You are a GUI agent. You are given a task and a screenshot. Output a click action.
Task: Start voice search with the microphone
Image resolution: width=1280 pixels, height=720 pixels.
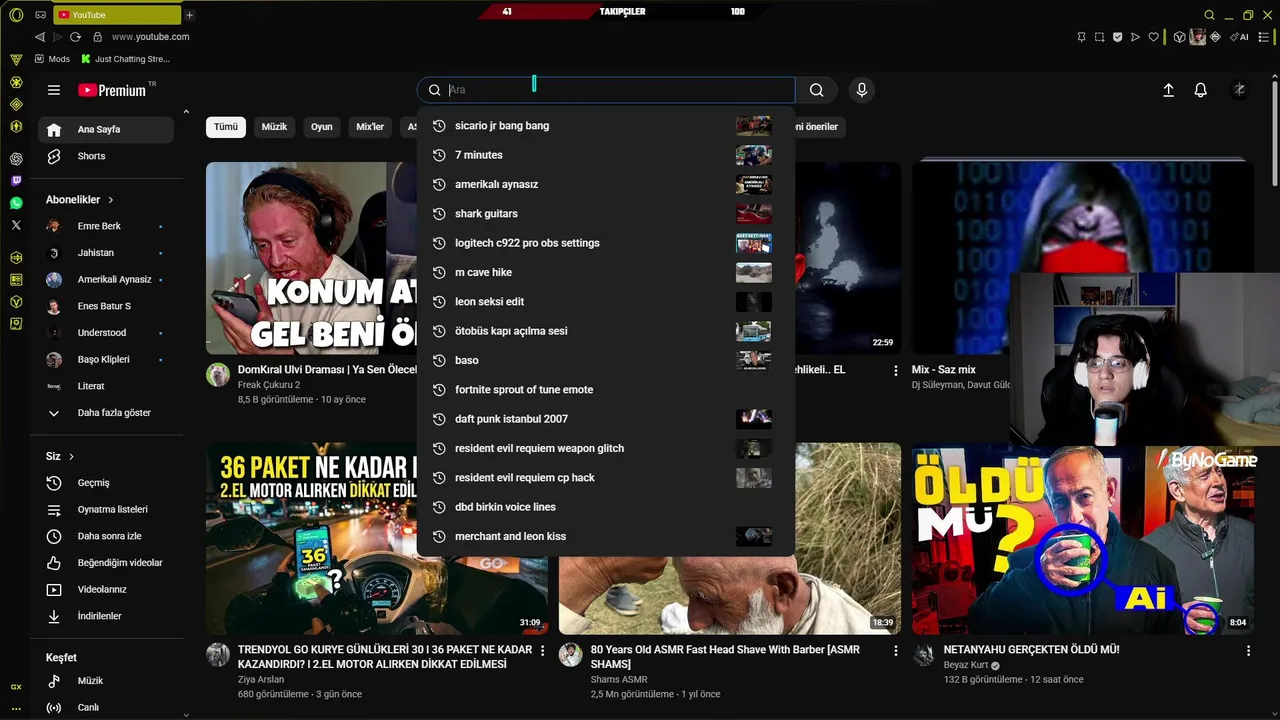coord(862,90)
